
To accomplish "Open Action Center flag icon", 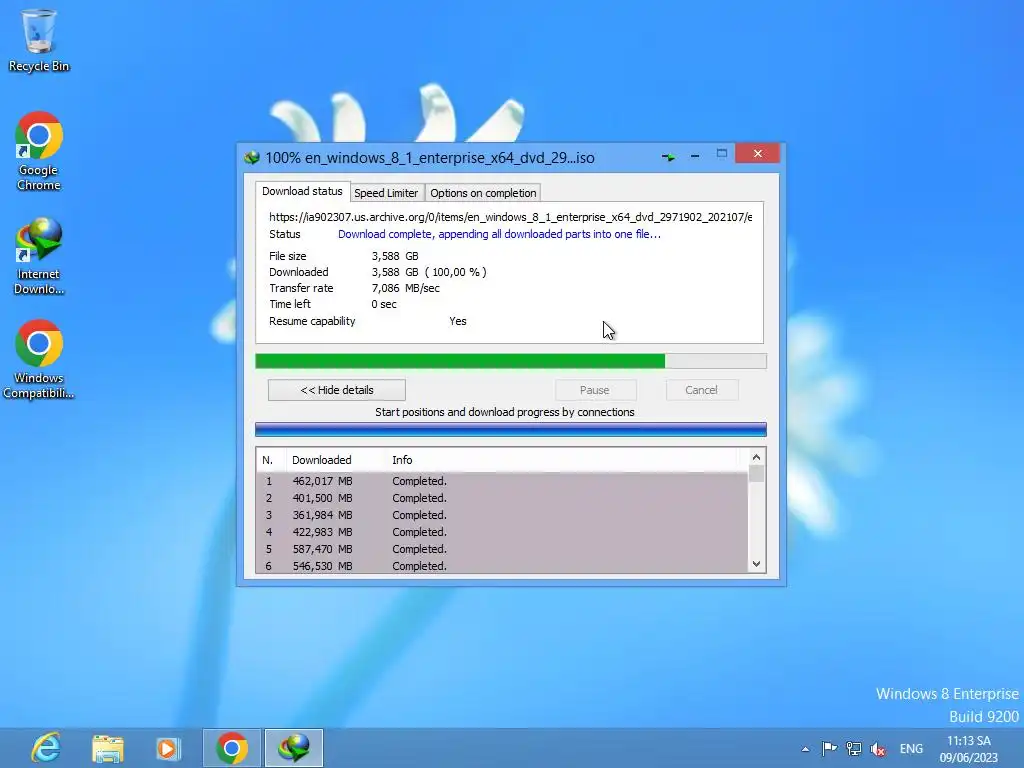I will [829, 748].
